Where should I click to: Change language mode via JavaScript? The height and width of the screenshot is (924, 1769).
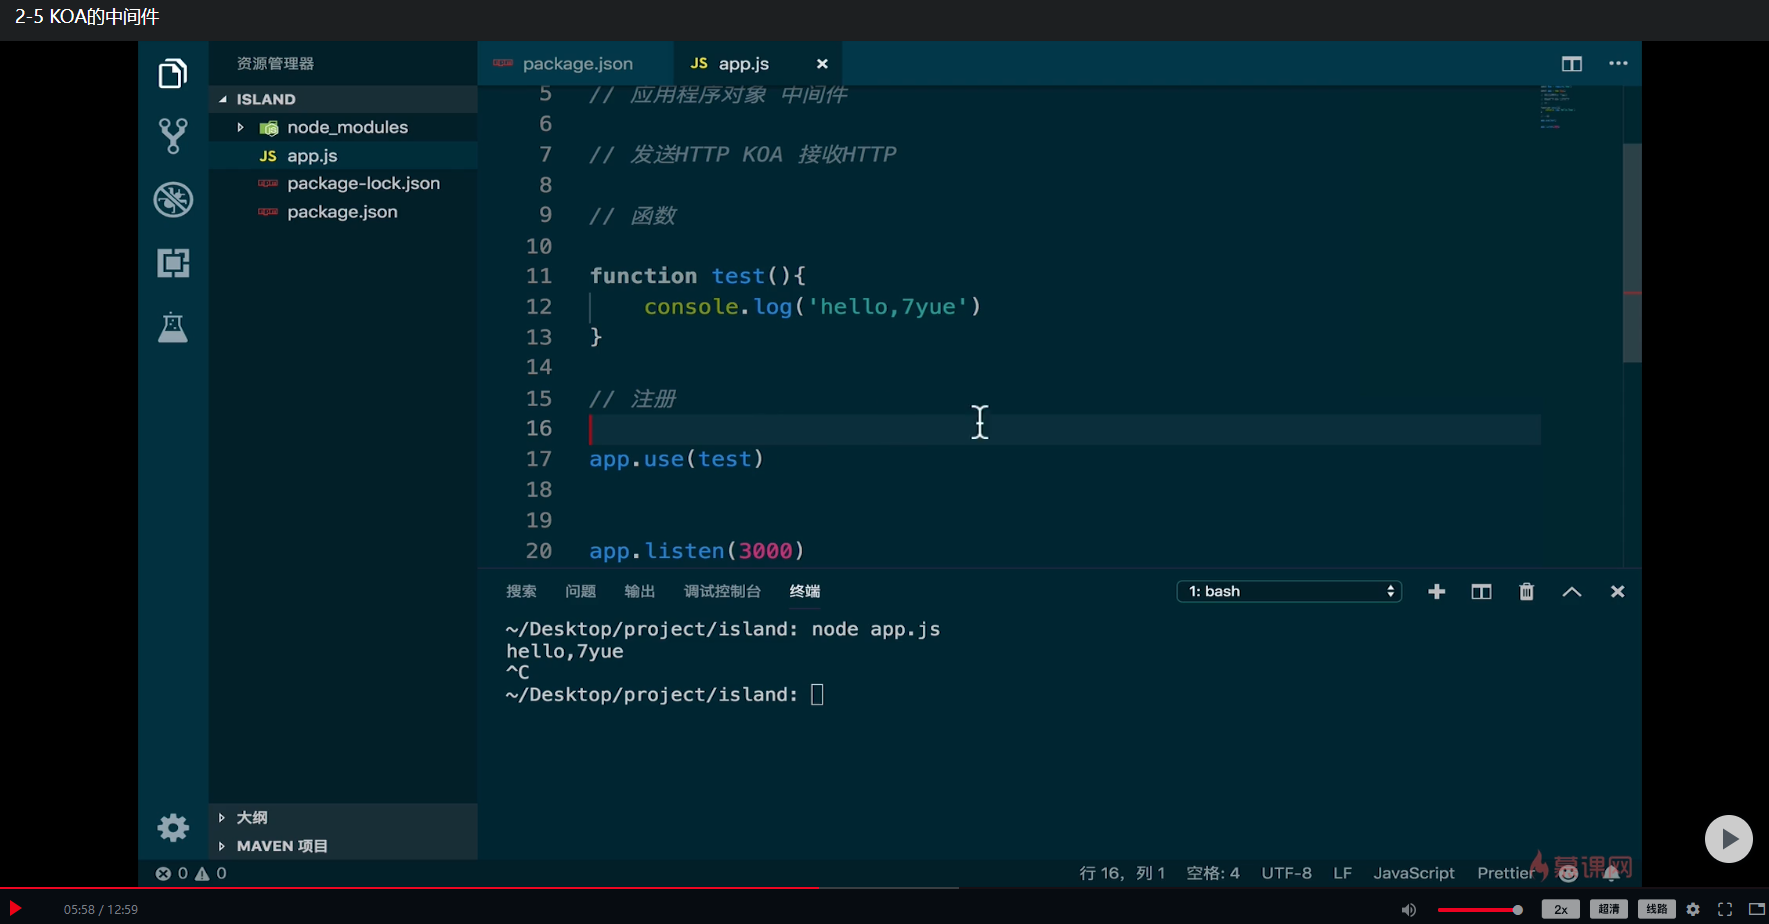(x=1414, y=873)
